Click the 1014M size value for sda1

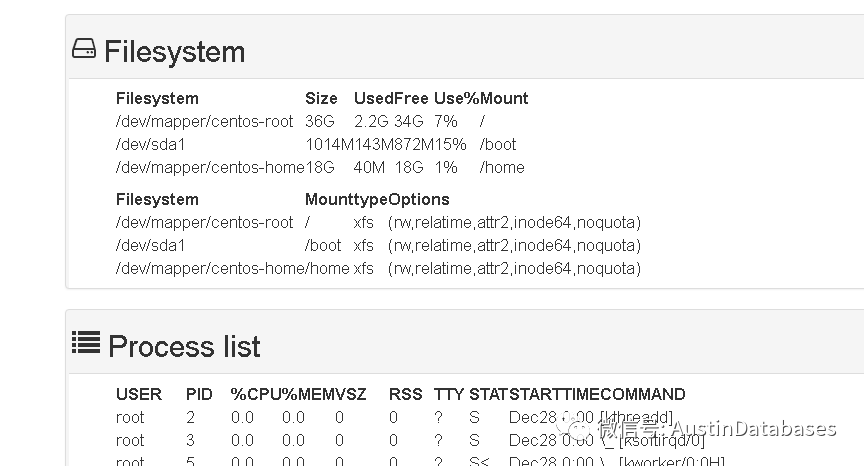(x=326, y=144)
